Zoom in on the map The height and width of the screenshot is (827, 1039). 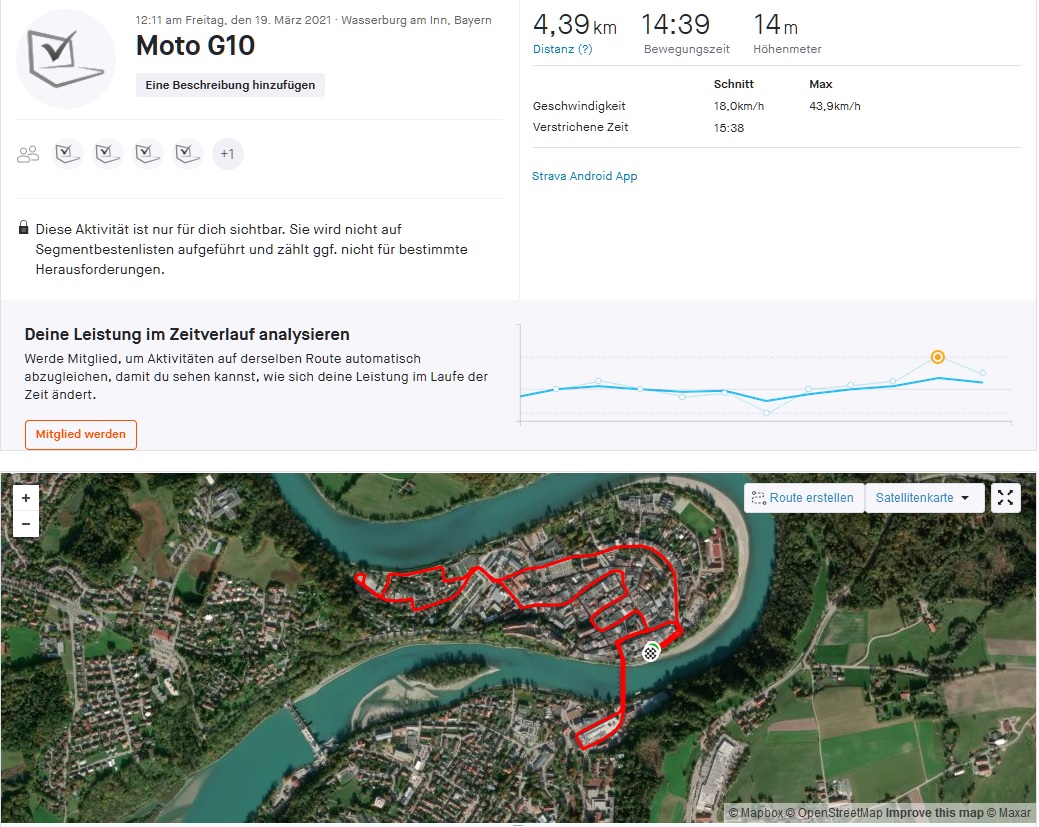coord(26,498)
